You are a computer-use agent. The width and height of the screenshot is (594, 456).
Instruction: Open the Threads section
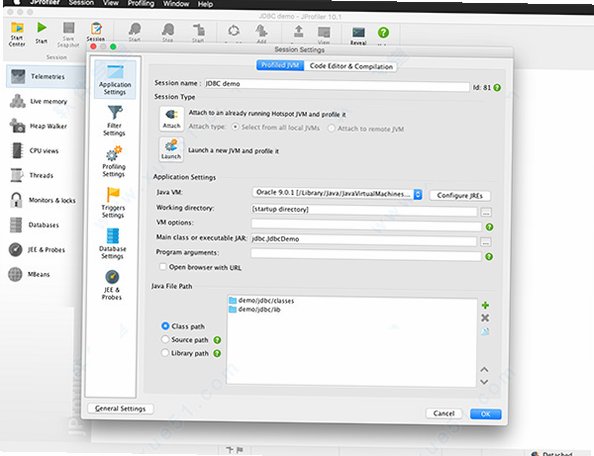coord(32,175)
